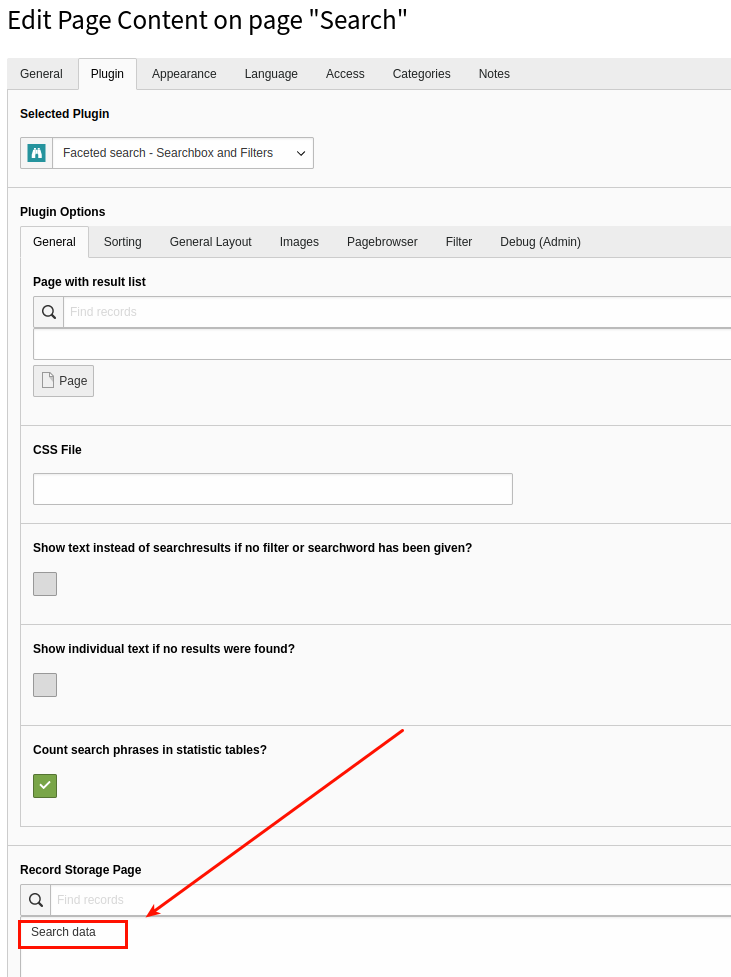Click the Page record browse button
This screenshot has height=977, width=731.
tap(63, 380)
